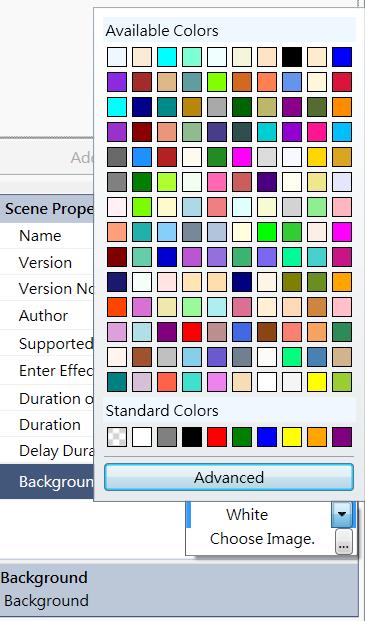This screenshot has width=365, height=621.
Task: Select the Version property row
Action: [x=47, y=263]
